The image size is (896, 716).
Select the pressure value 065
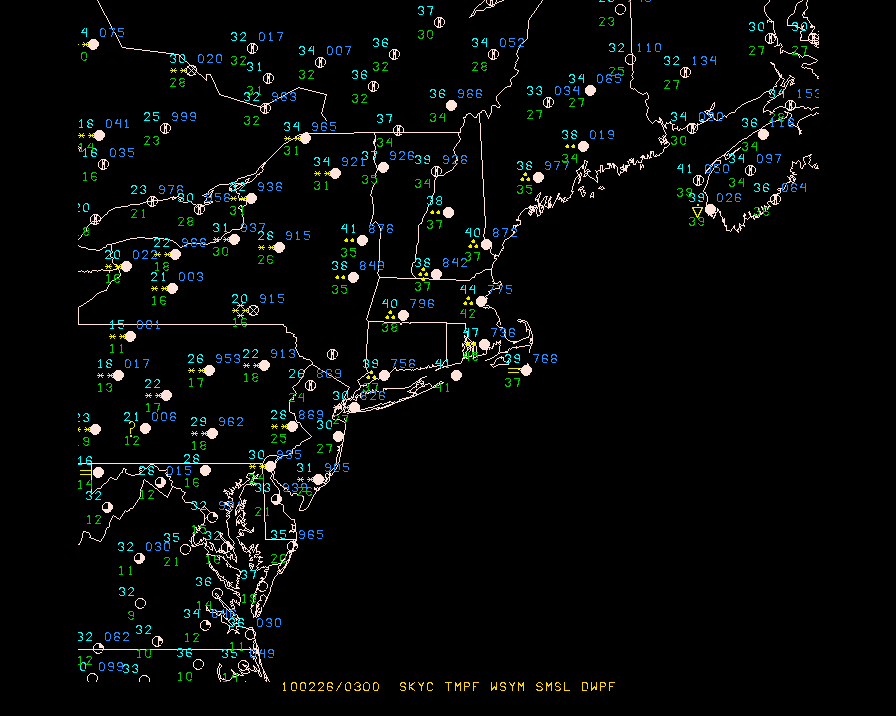point(609,78)
